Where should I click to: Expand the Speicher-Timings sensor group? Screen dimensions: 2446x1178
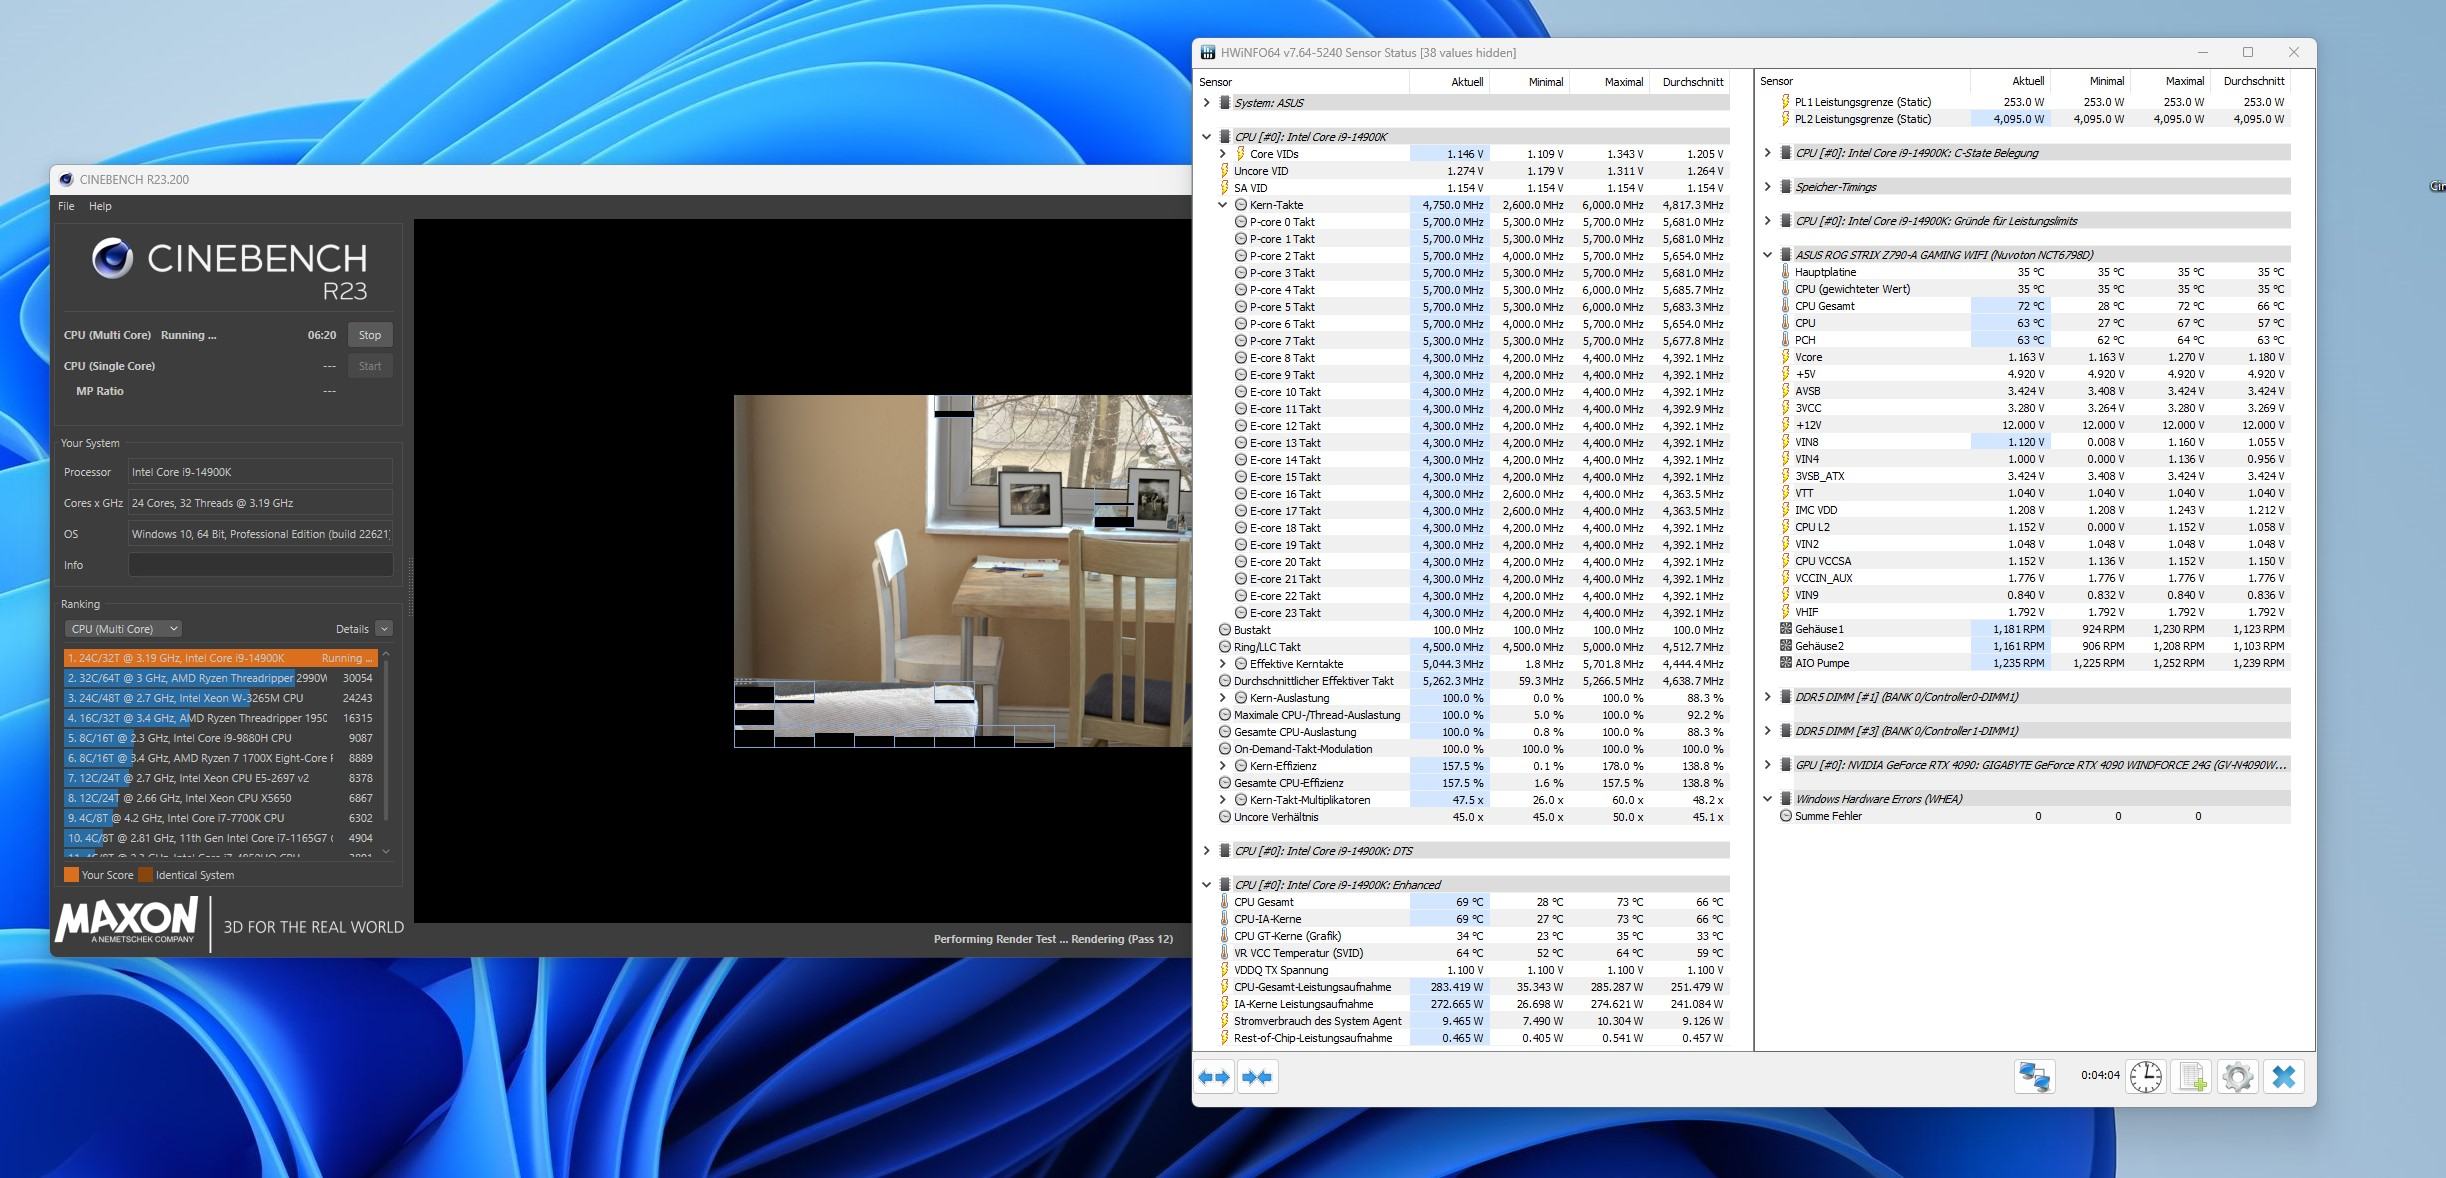1767,187
